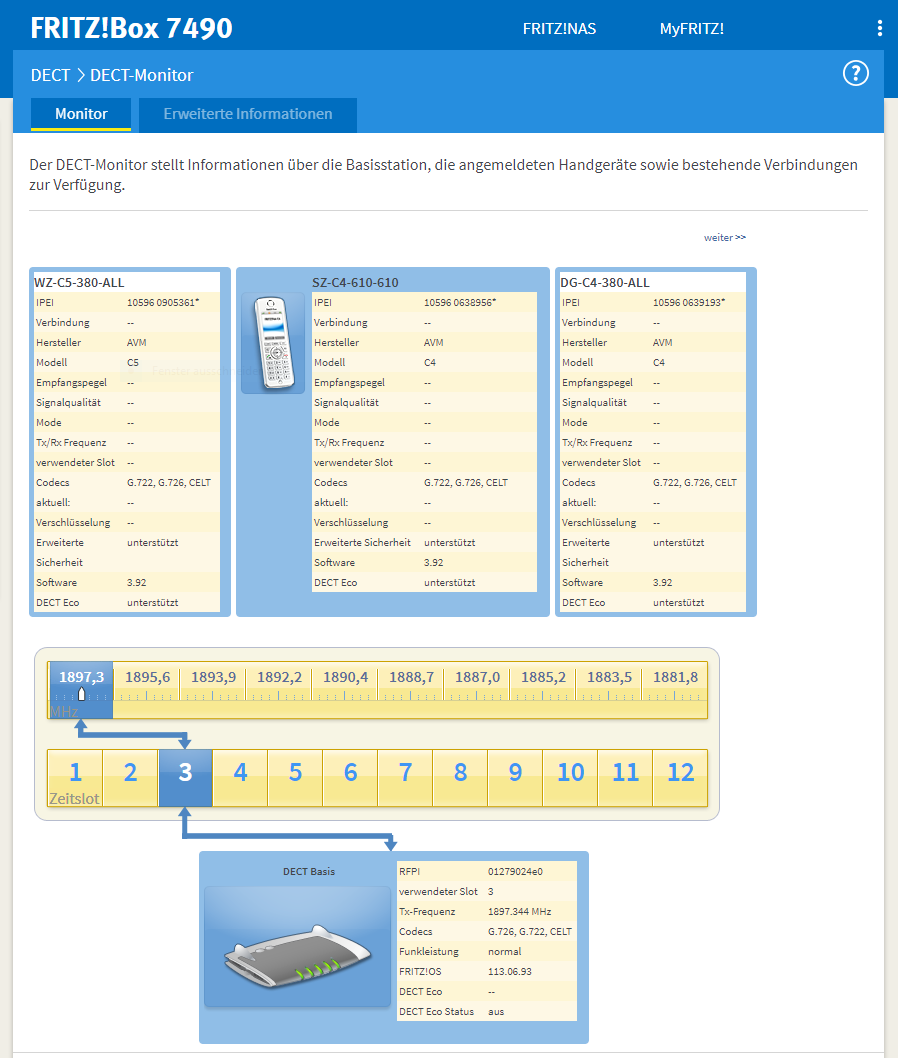Click the DECT breadcrumb link
898x1058 pixels.
[50, 75]
